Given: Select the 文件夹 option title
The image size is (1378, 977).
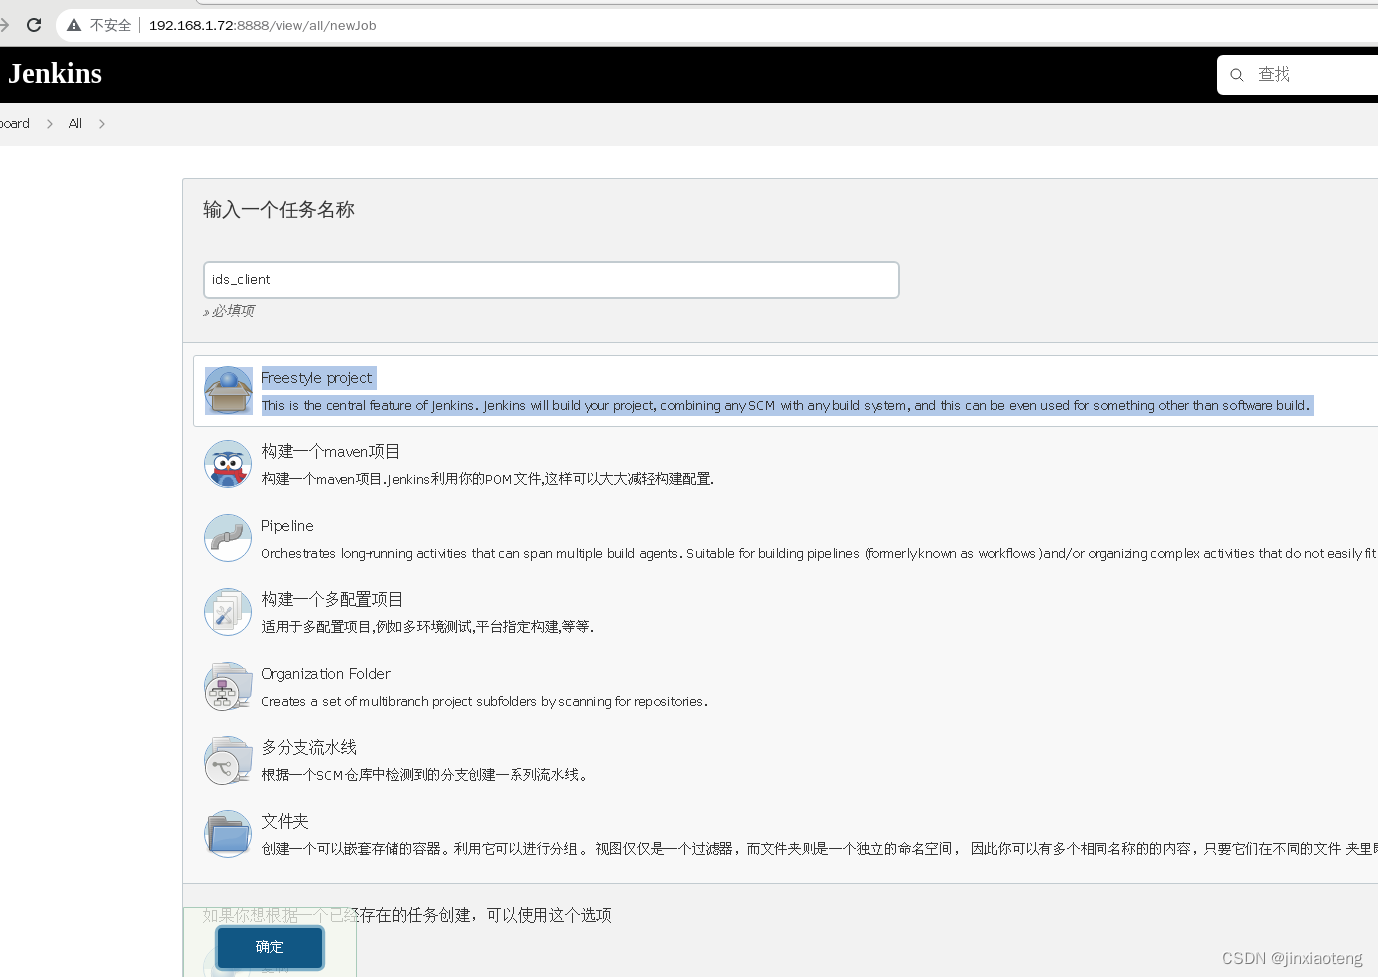Looking at the screenshot, I should click(285, 822).
